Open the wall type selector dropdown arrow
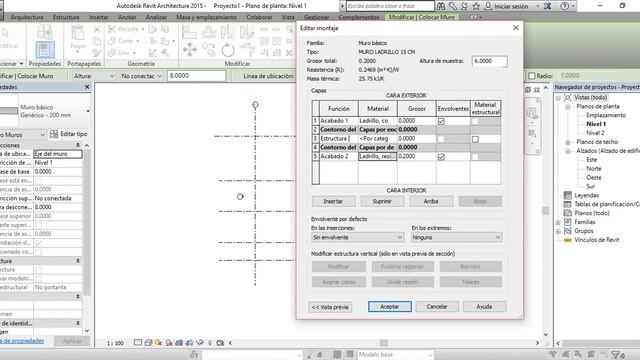The height and width of the screenshot is (360, 640). pyautogui.click(x=88, y=111)
